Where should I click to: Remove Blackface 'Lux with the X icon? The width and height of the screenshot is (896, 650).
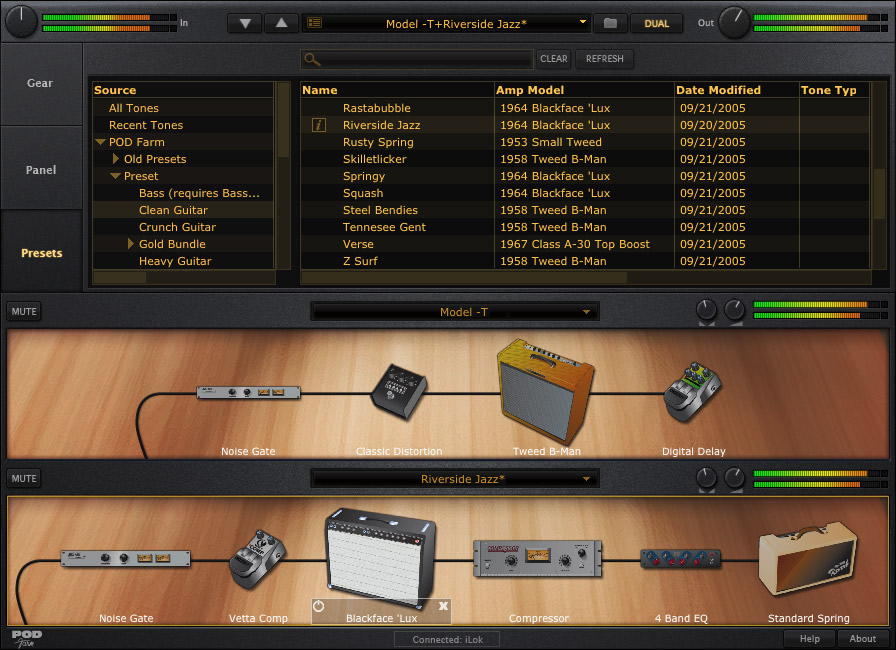click(443, 606)
